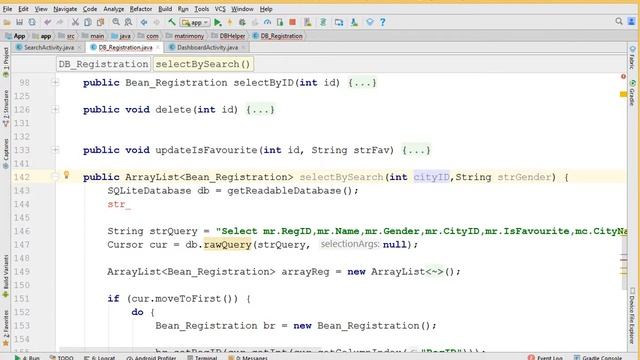Close the DB_Registration.java tab
Viewport: 640px width, 360px height.
coord(158,48)
